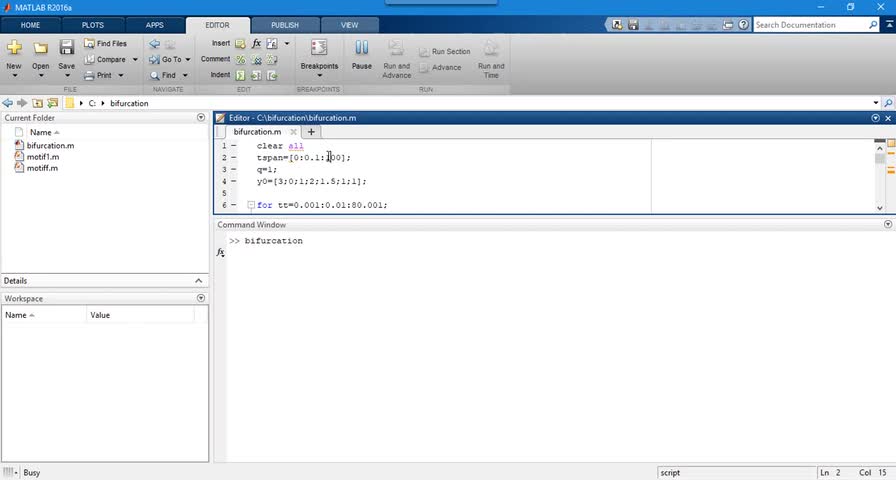Click the fx icon in Command Window

pos(221,253)
